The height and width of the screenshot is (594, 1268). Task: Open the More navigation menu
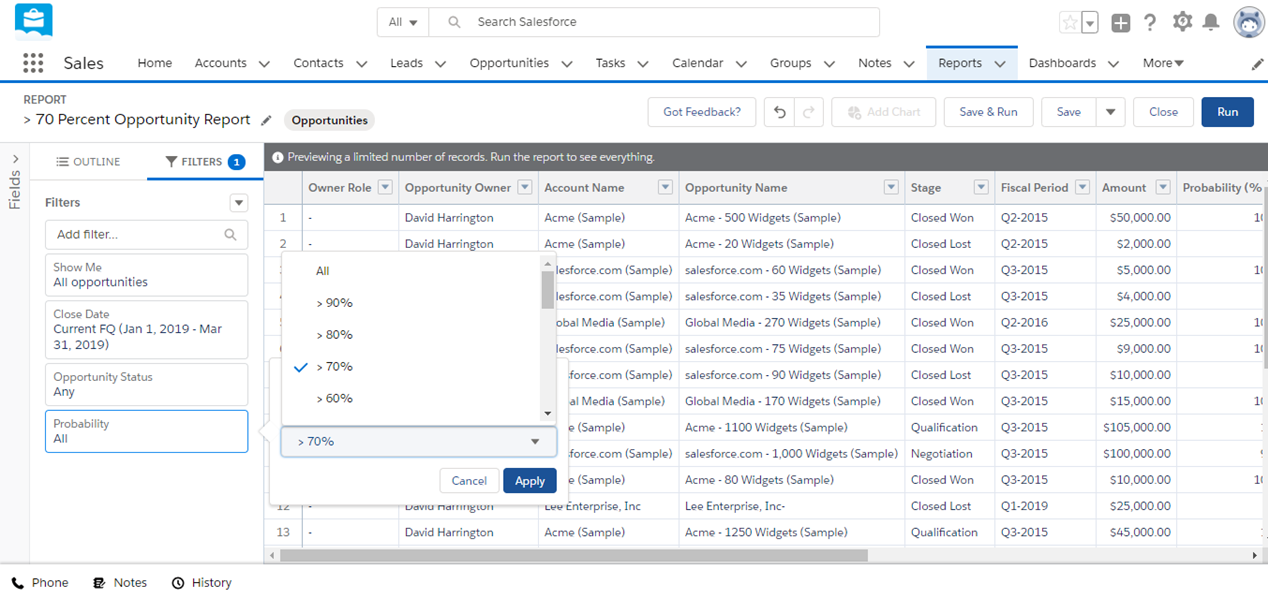(x=1163, y=63)
